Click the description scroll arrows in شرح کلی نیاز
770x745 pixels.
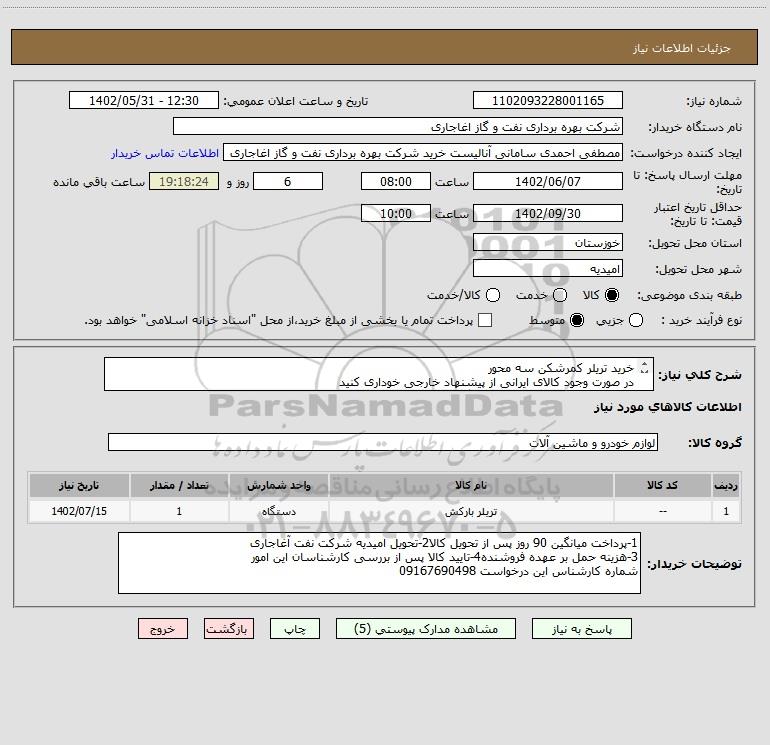pos(645,367)
